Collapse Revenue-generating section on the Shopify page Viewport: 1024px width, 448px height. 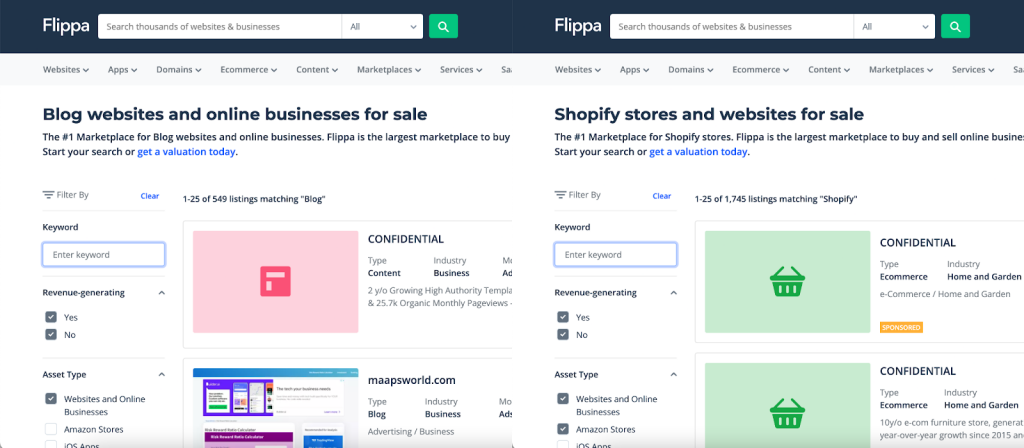coord(674,293)
